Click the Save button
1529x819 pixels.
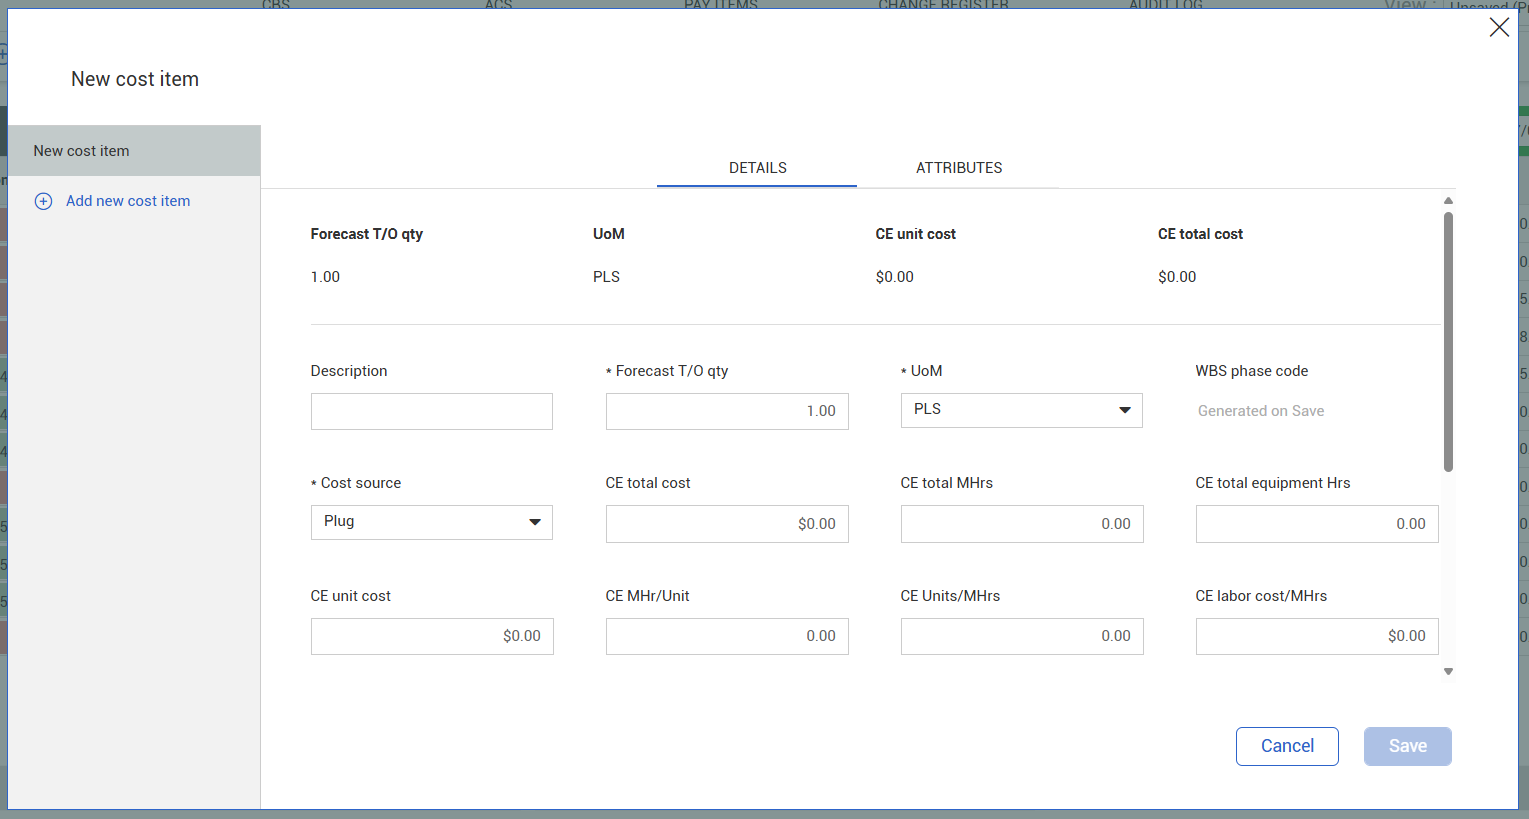tap(1407, 746)
